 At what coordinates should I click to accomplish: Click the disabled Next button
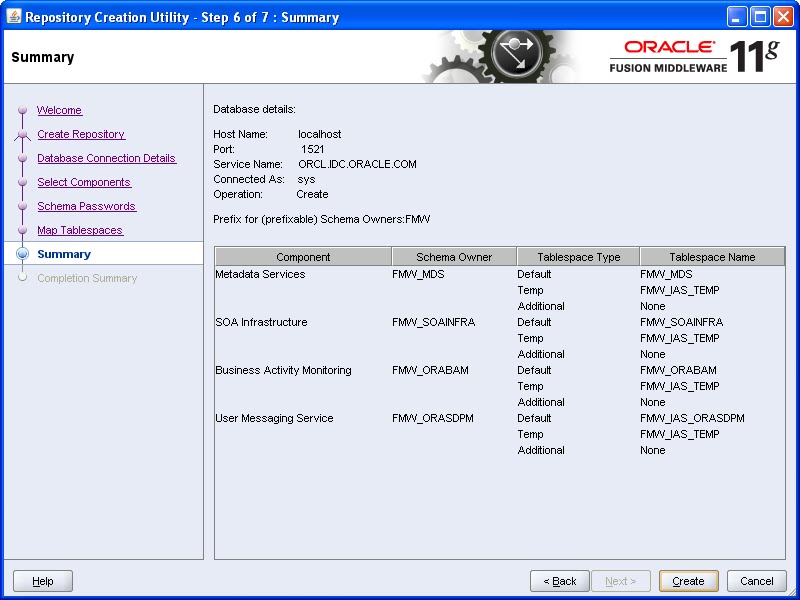point(620,581)
